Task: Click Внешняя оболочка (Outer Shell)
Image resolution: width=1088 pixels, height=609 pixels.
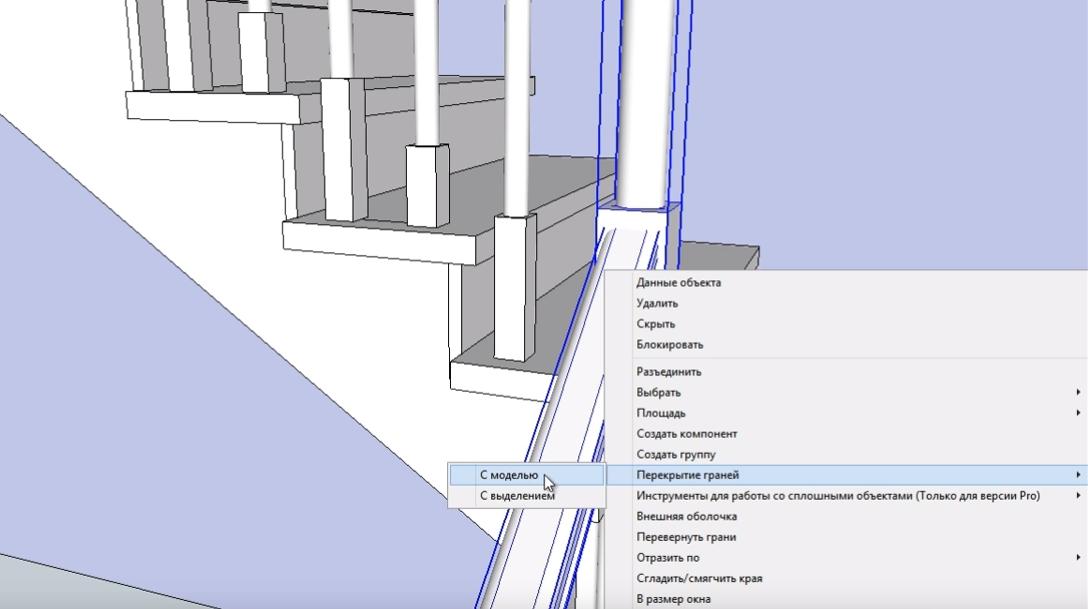Action: 687,517
